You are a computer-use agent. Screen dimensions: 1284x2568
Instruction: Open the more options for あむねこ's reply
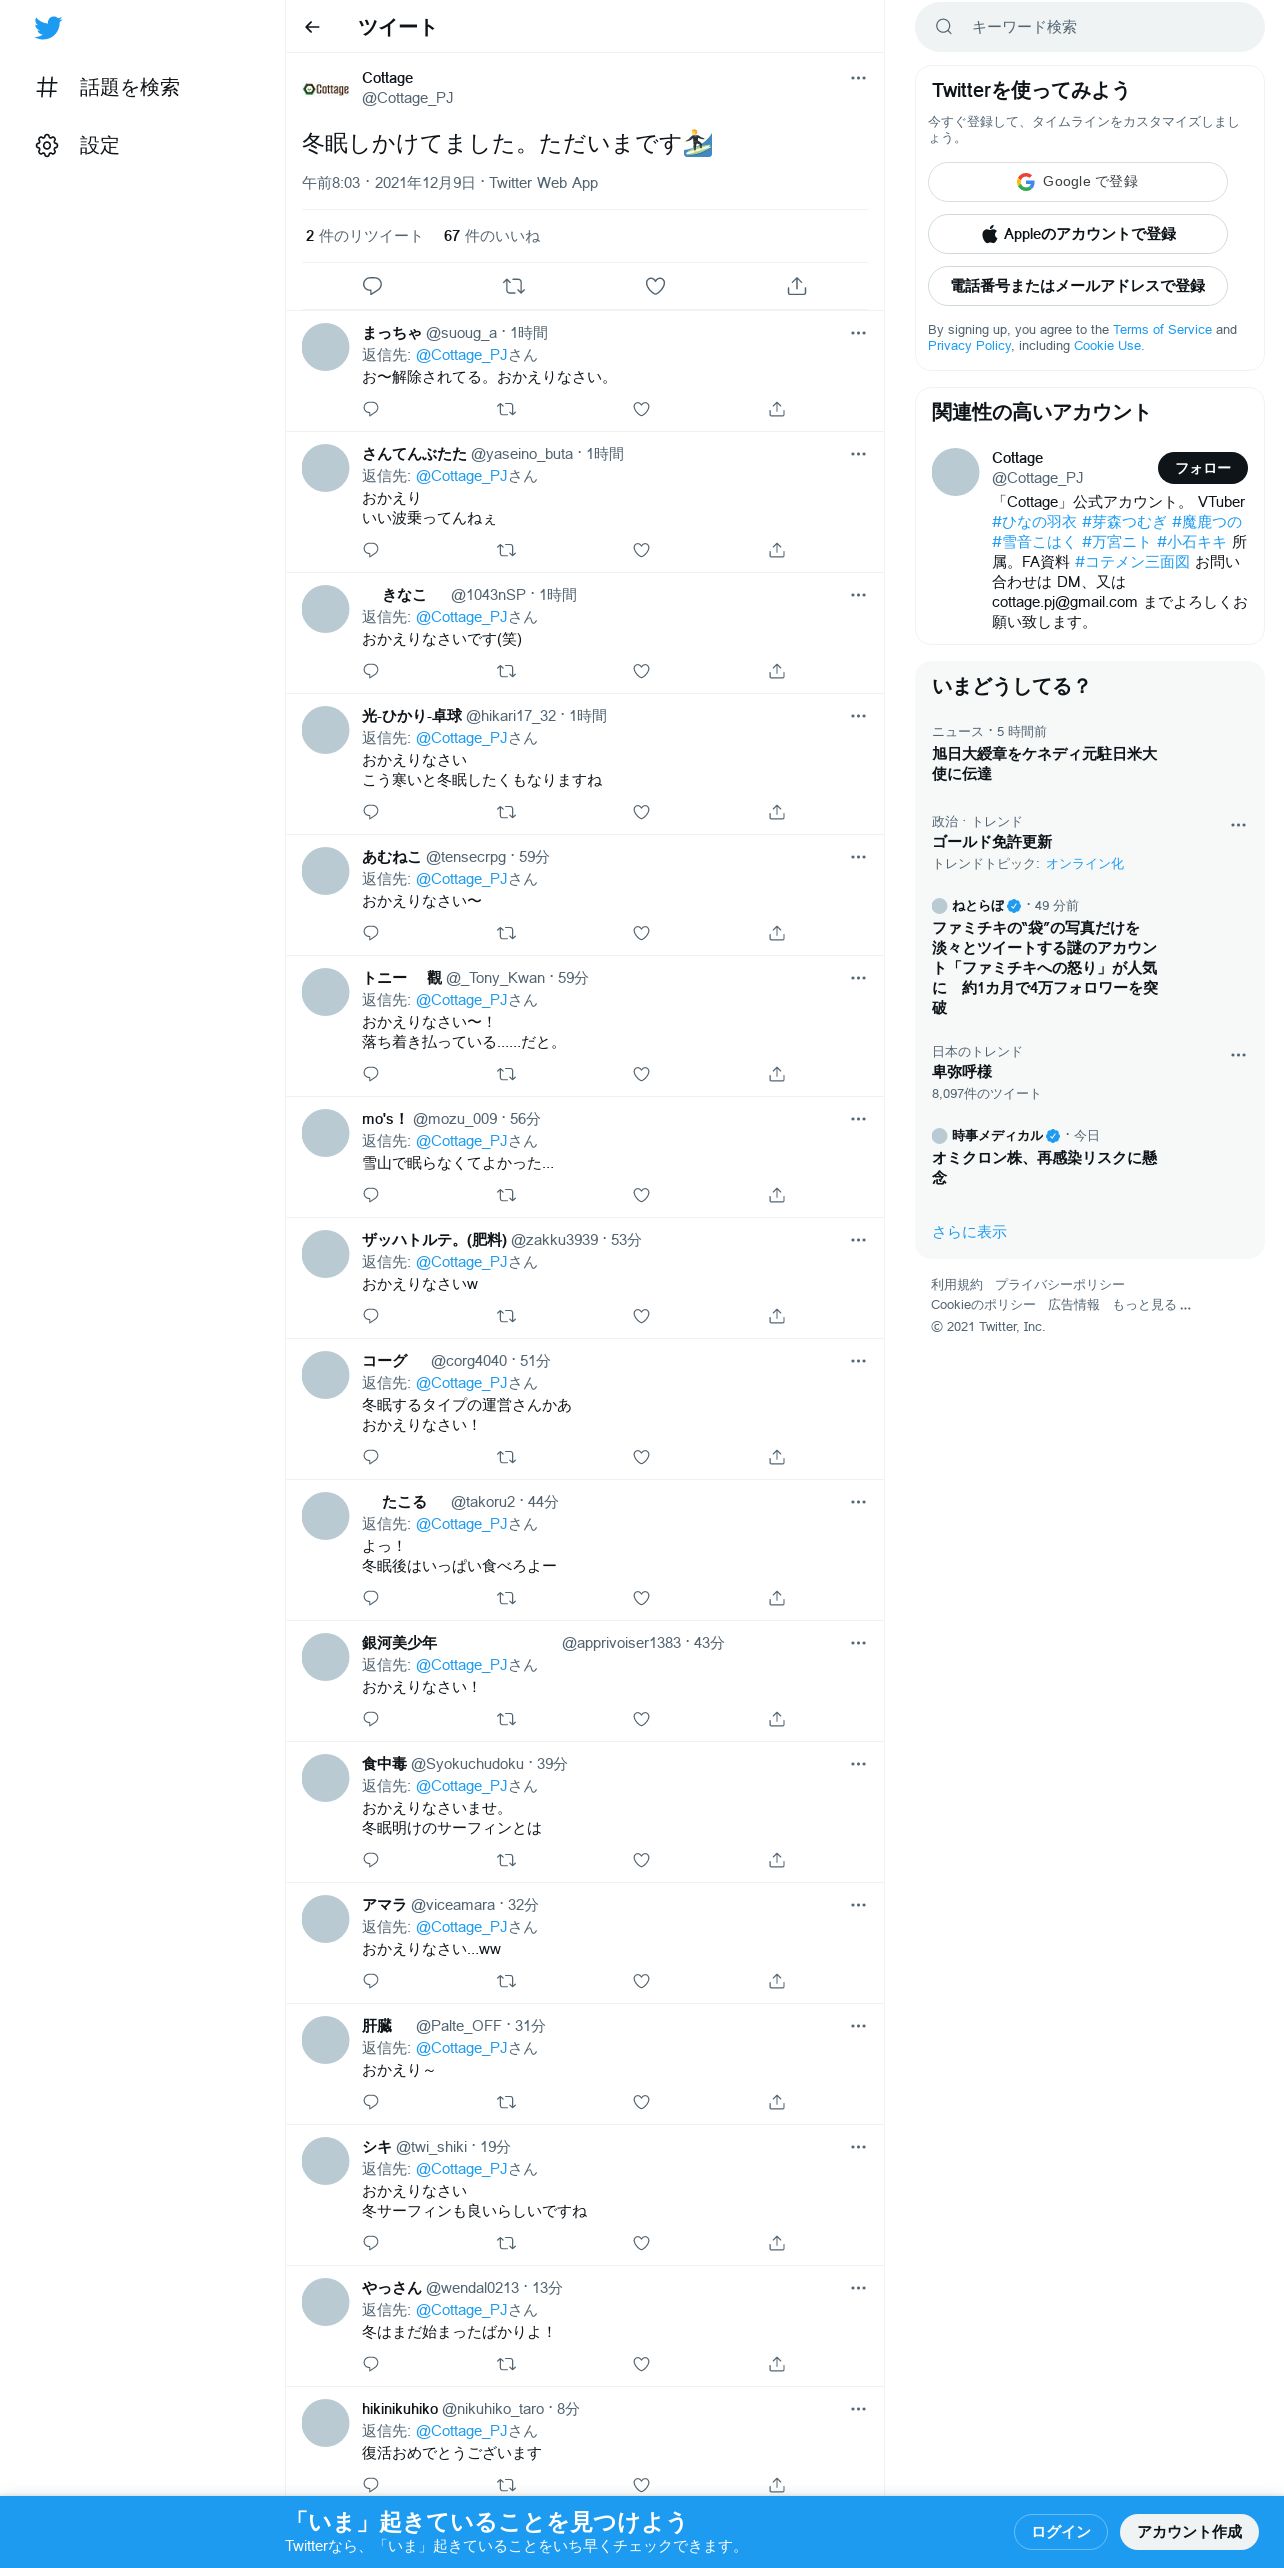point(858,857)
